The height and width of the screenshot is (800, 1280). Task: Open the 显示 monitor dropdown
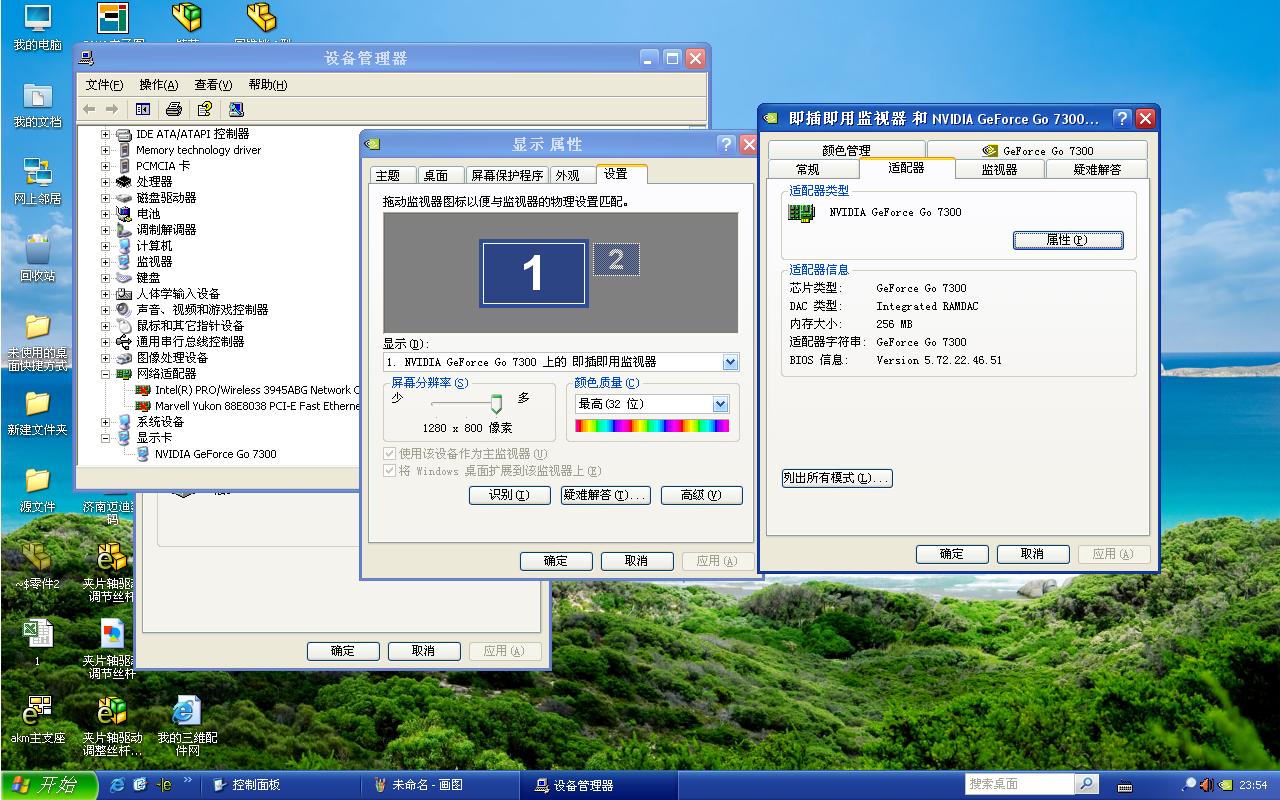click(730, 362)
